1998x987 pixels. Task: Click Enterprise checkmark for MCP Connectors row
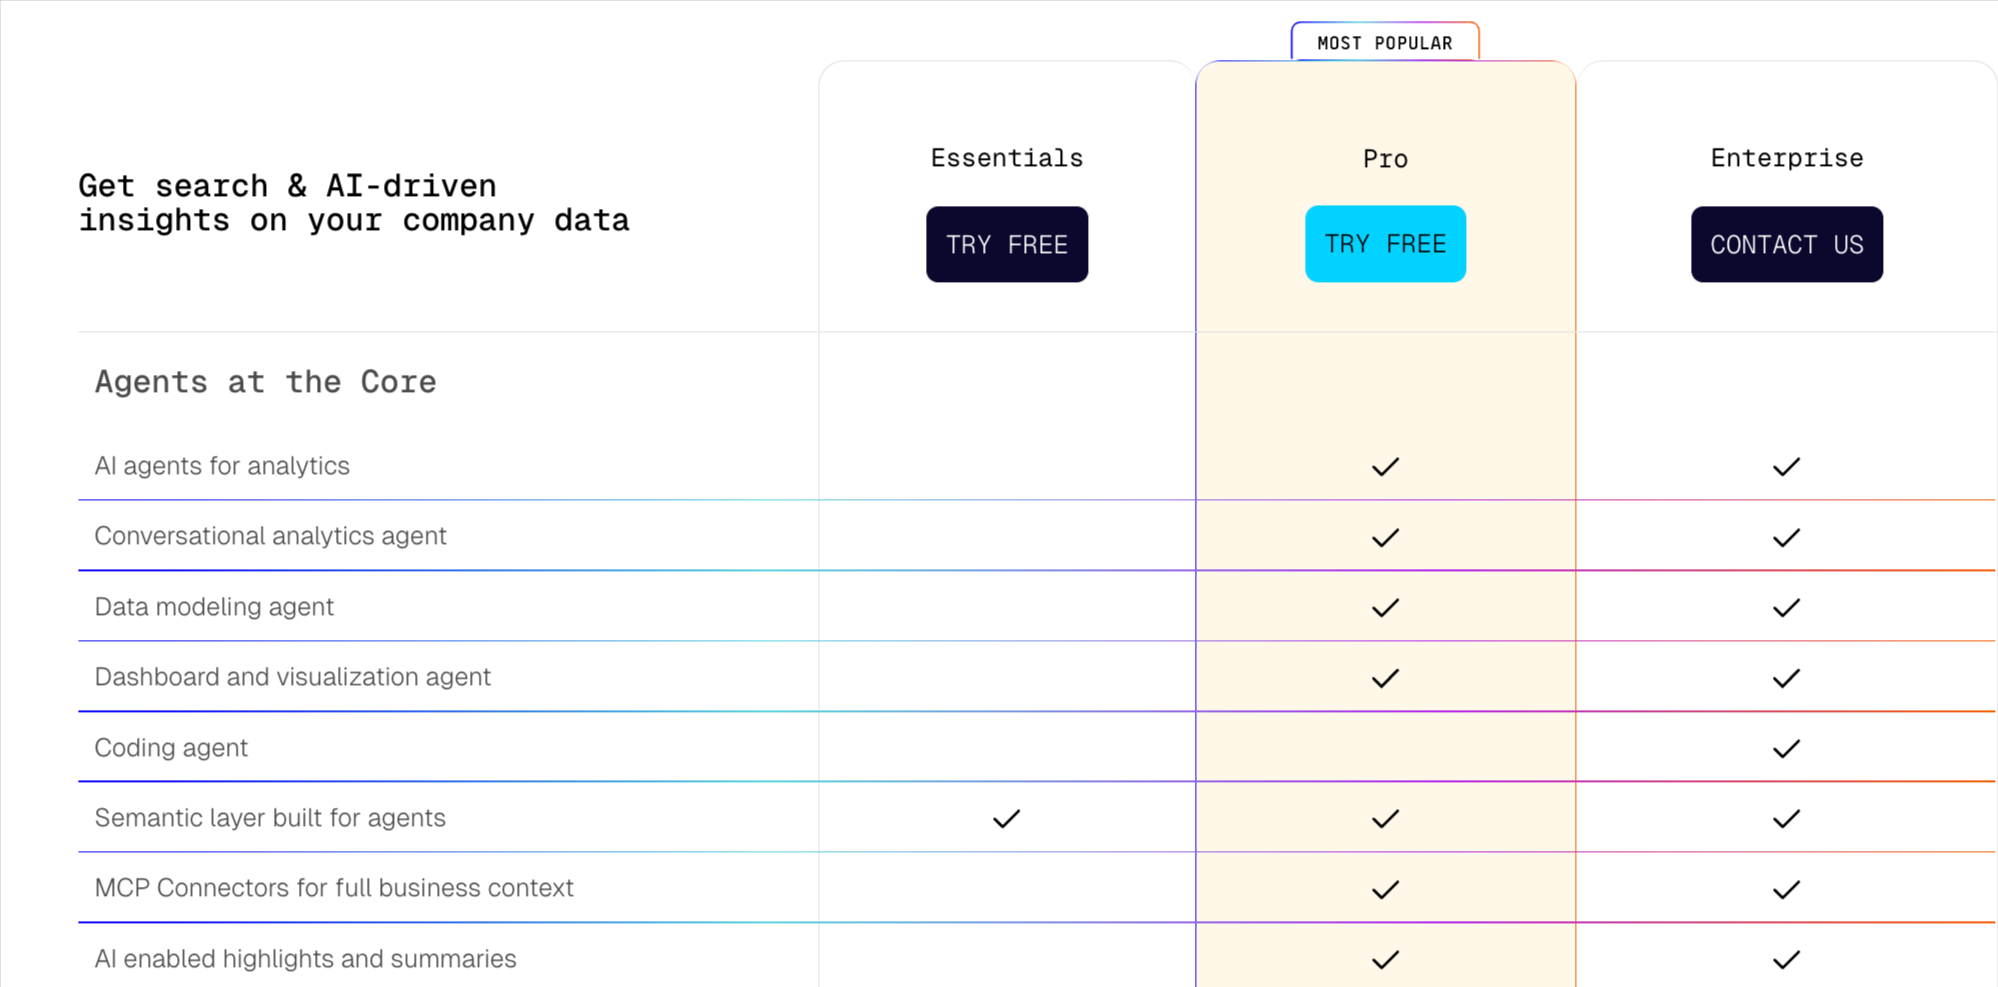pos(1786,890)
